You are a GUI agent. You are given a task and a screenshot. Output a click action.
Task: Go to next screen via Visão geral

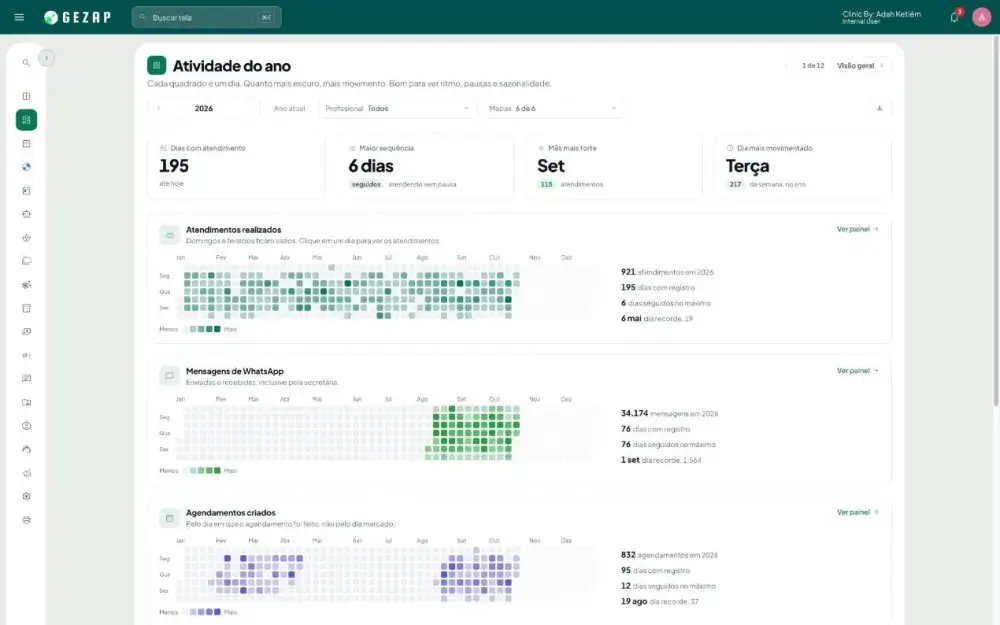(860, 66)
